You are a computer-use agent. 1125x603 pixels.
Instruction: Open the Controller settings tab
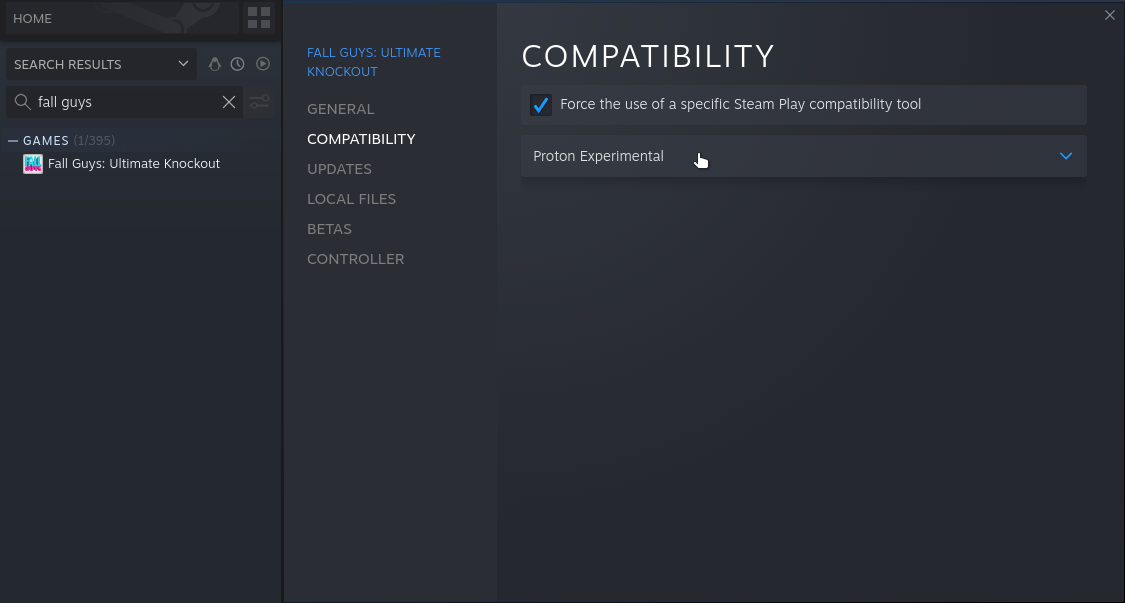[x=355, y=259]
